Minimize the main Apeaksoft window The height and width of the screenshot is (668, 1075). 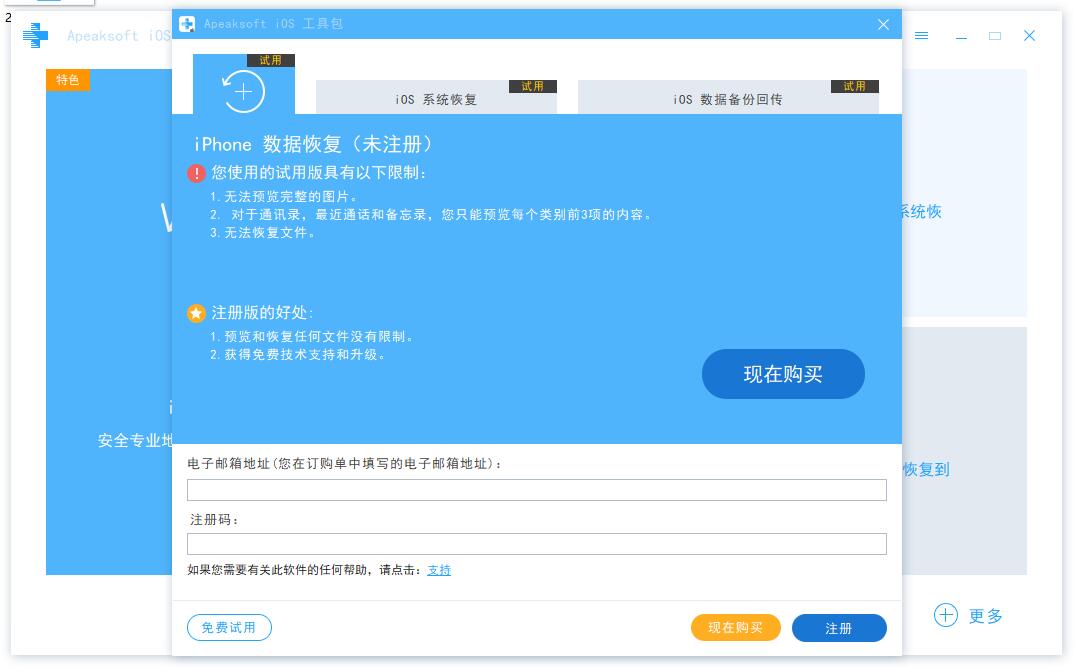(x=961, y=36)
